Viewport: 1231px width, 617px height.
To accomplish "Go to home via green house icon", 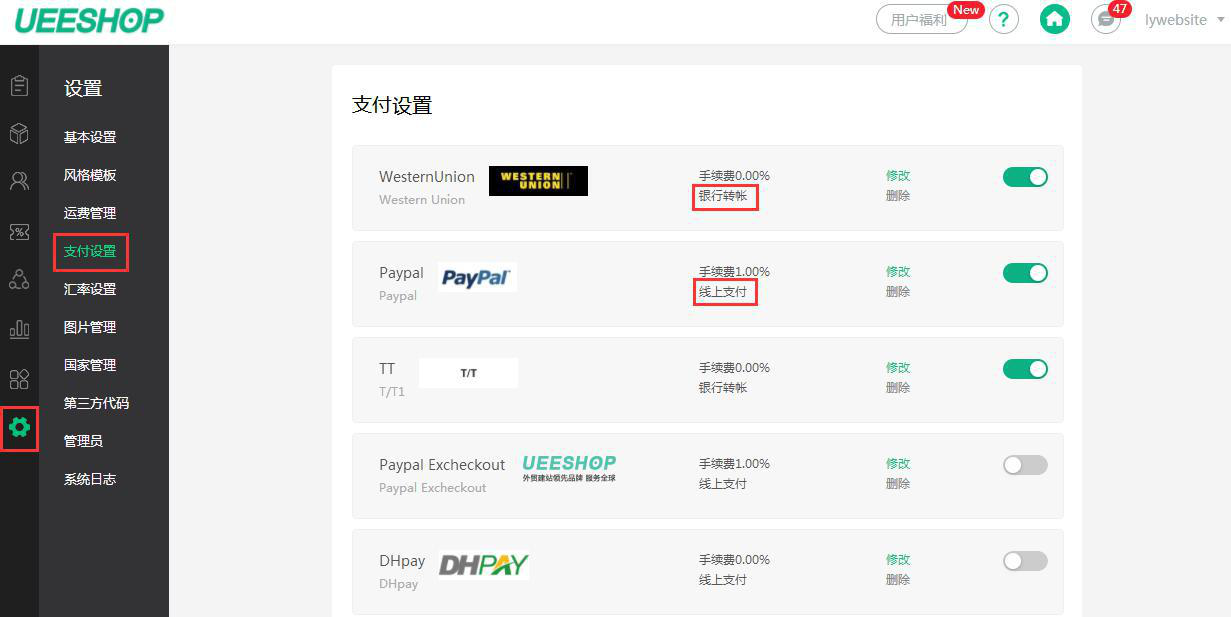I will (x=1055, y=19).
